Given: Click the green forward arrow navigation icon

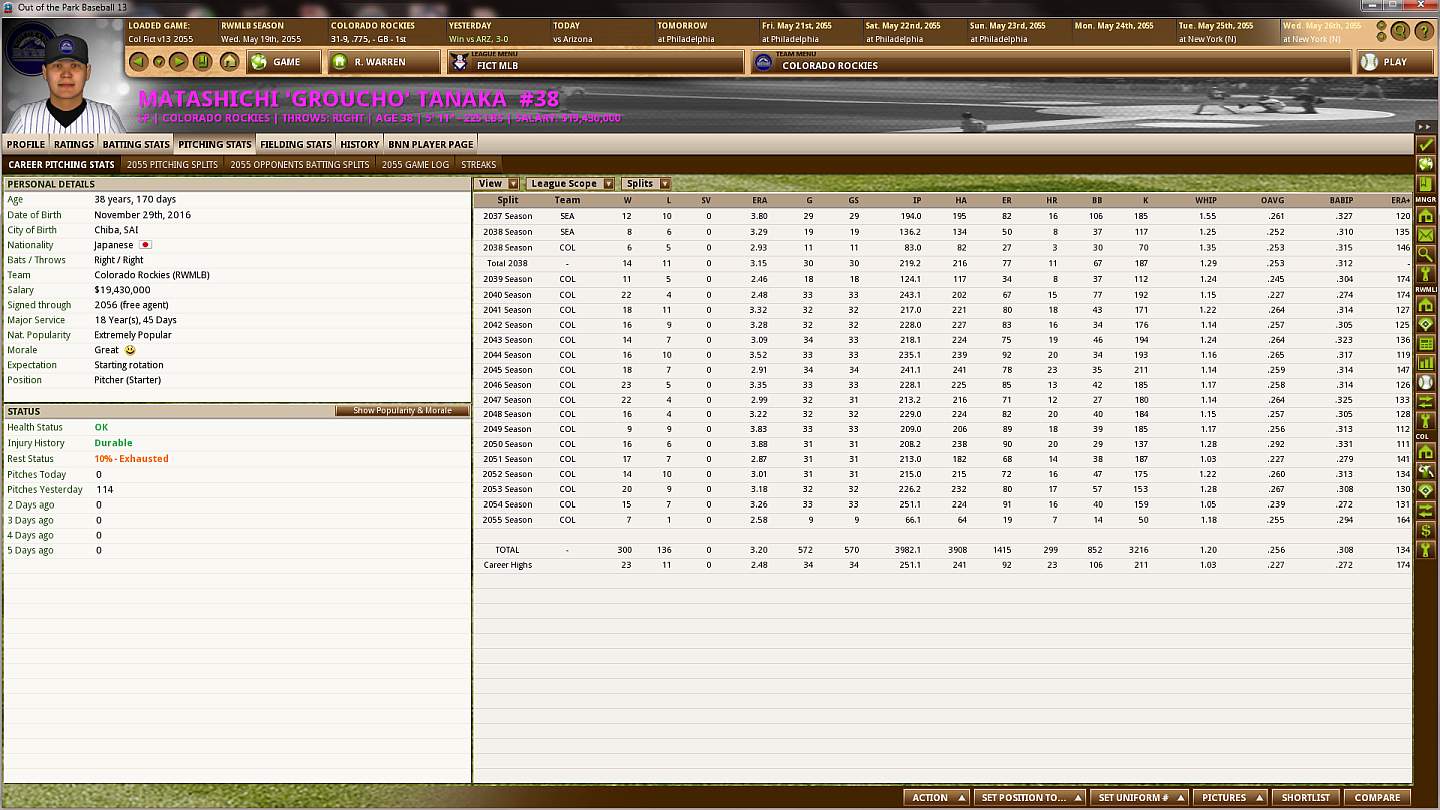Looking at the screenshot, I should coord(179,62).
